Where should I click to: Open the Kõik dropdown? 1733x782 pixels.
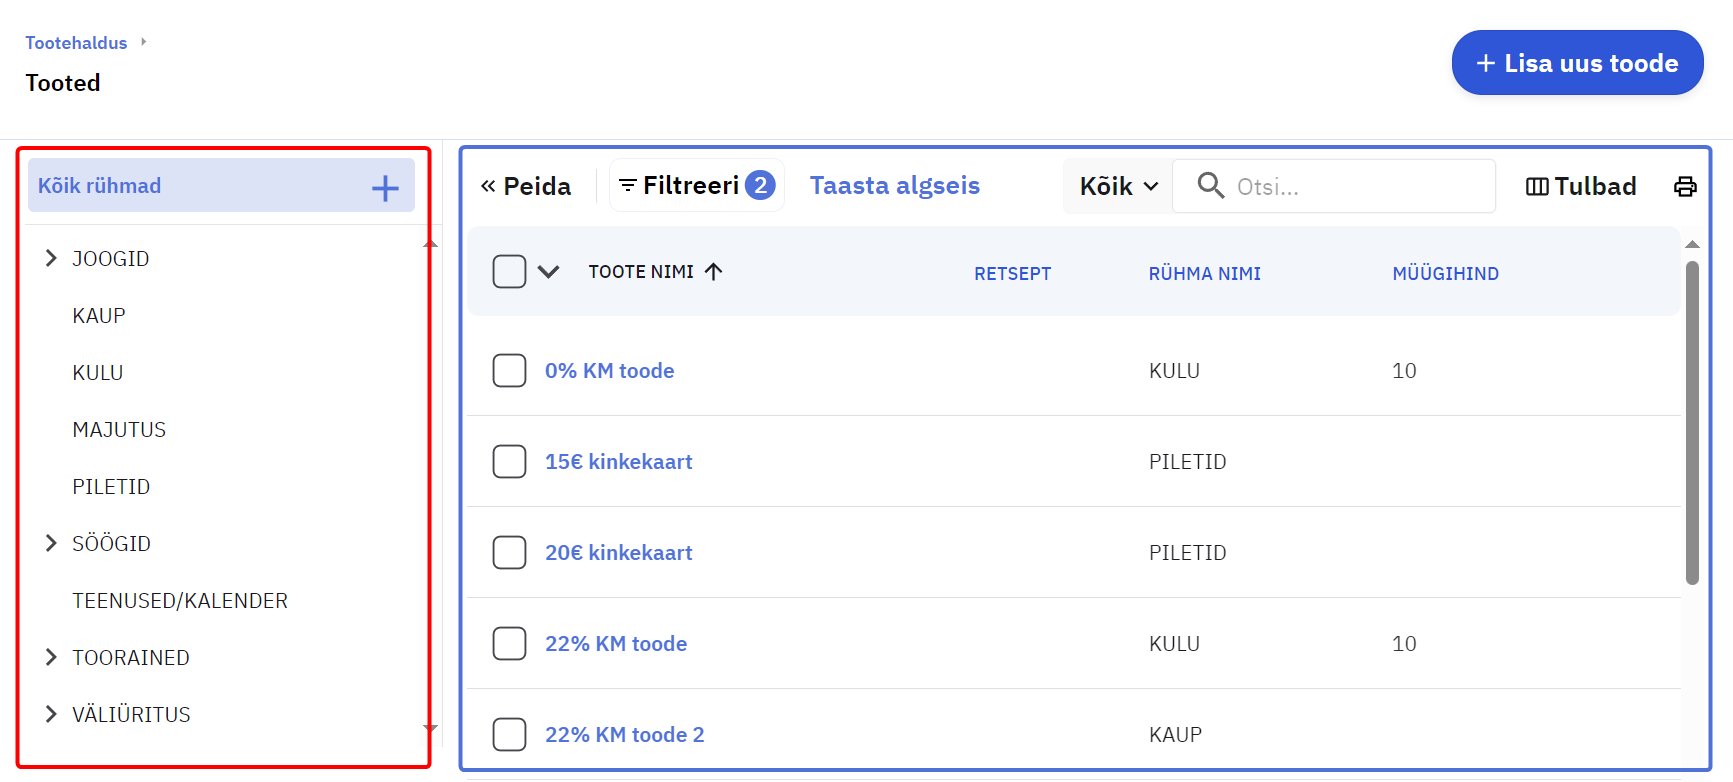[x=1118, y=186]
